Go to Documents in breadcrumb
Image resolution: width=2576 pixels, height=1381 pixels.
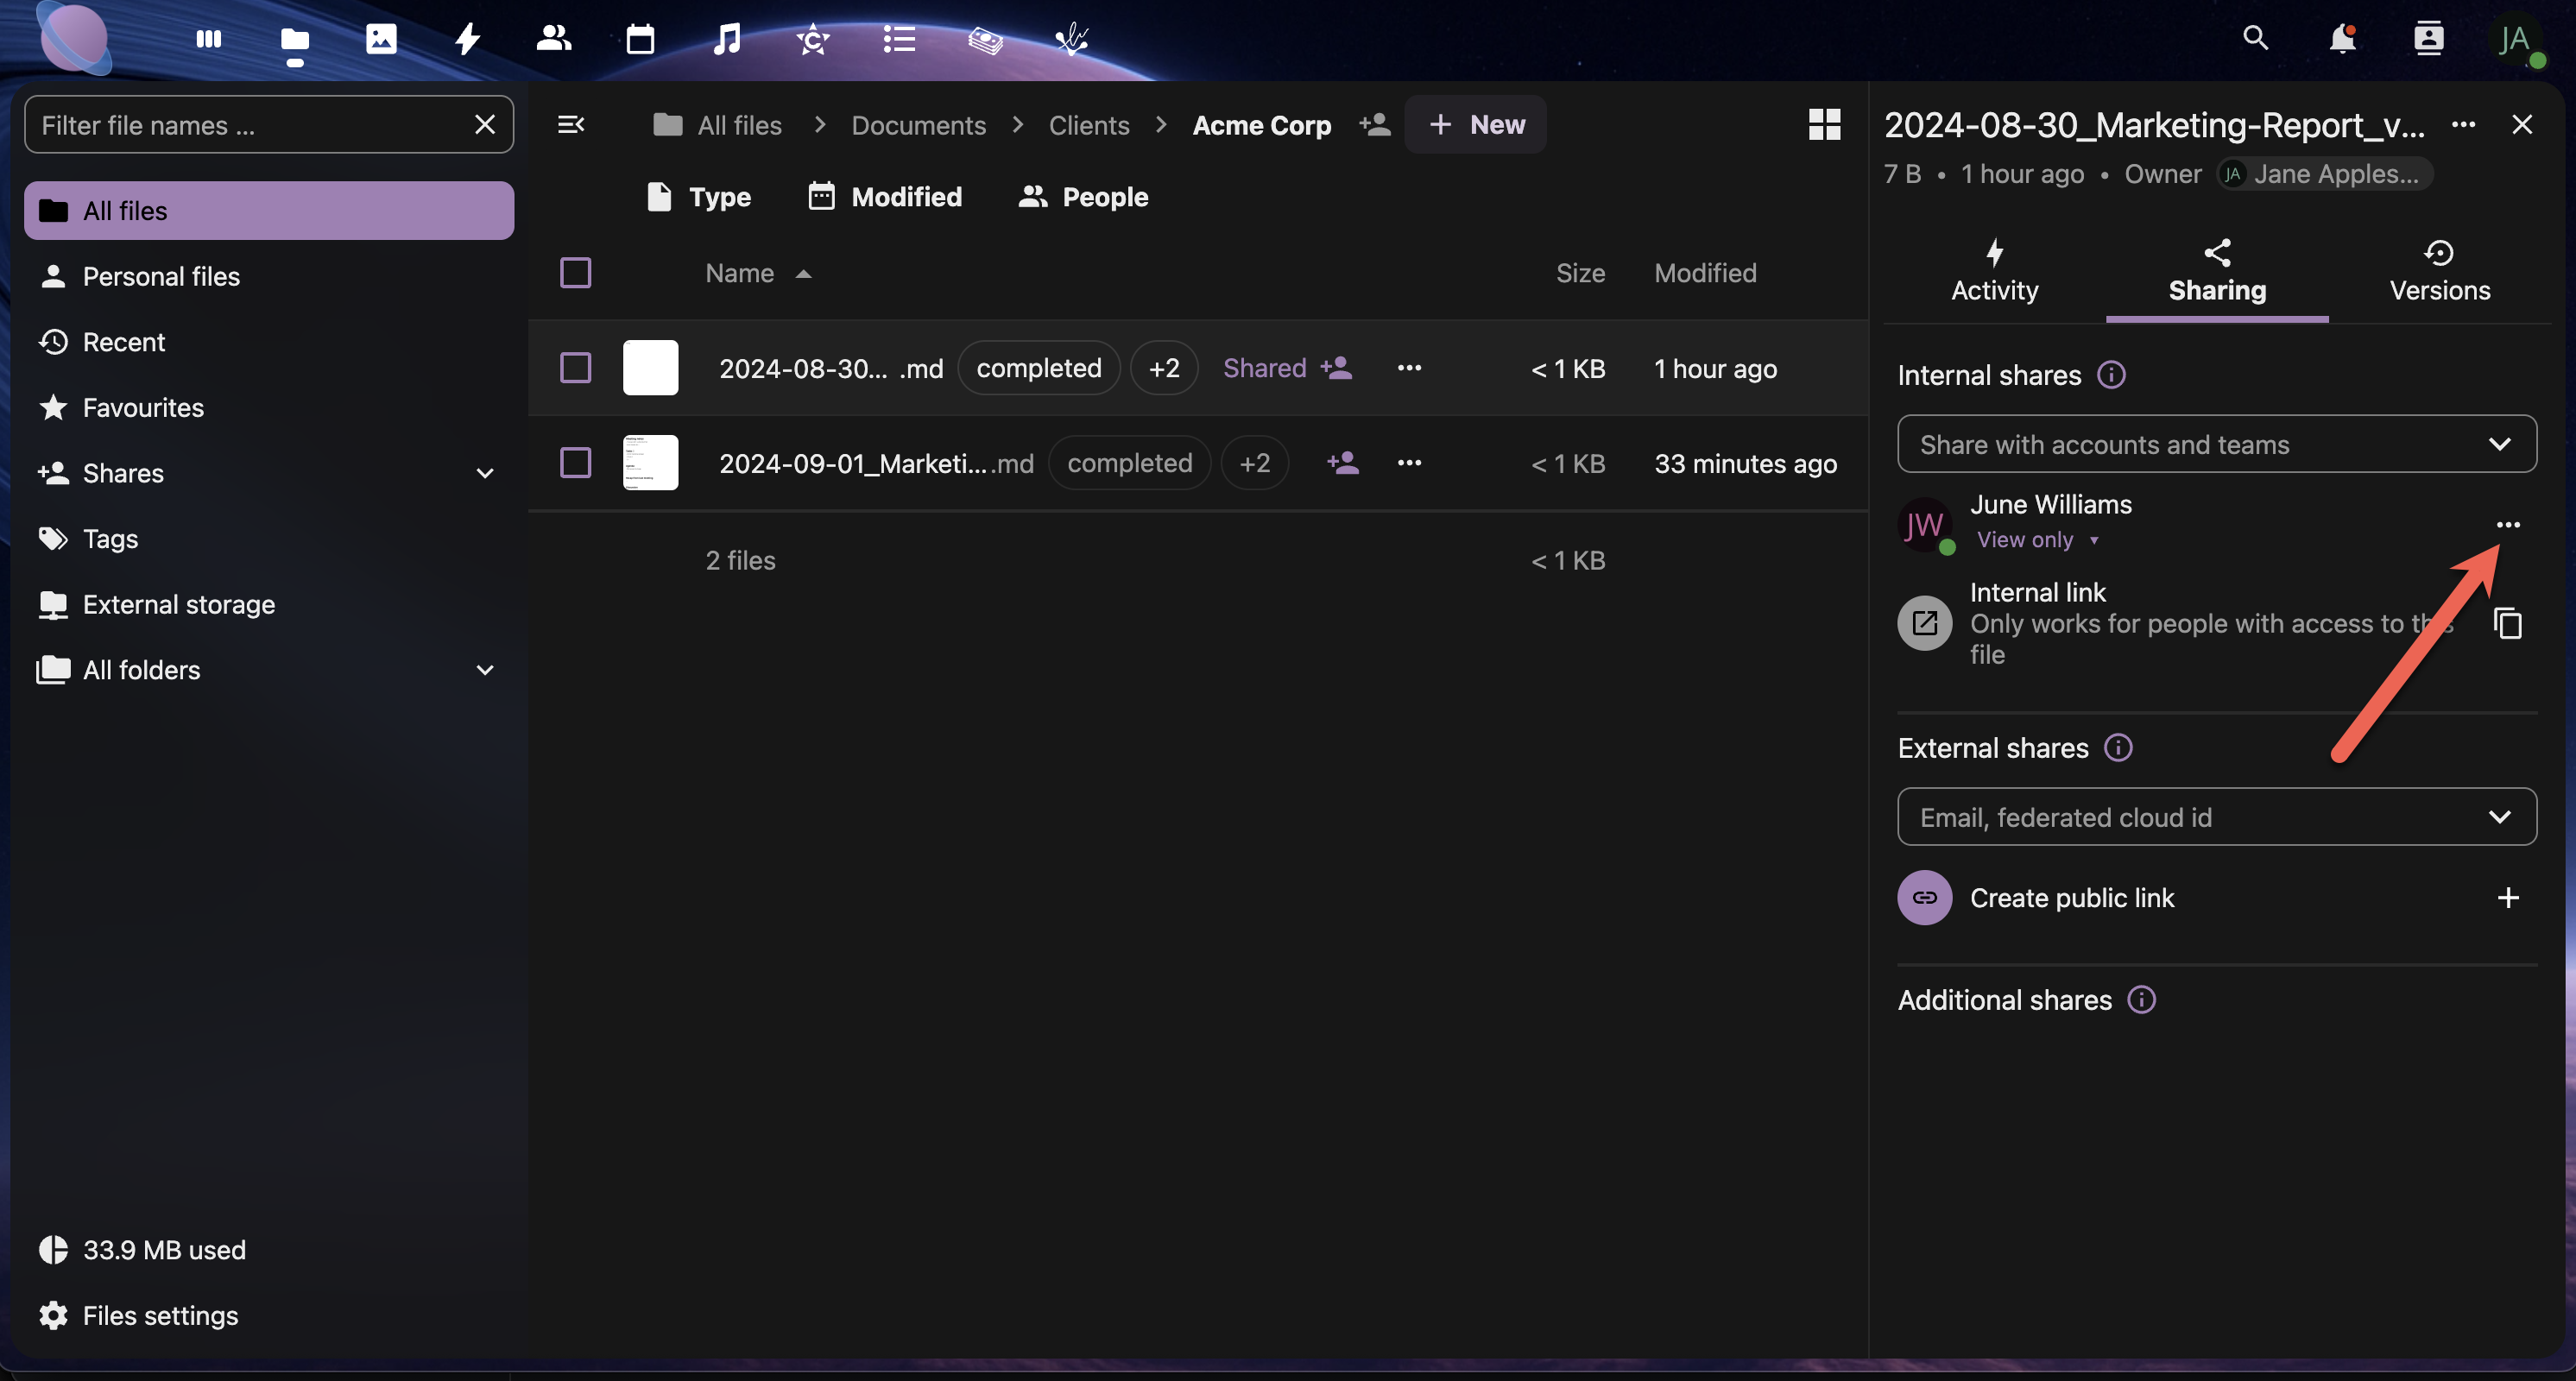coord(918,125)
